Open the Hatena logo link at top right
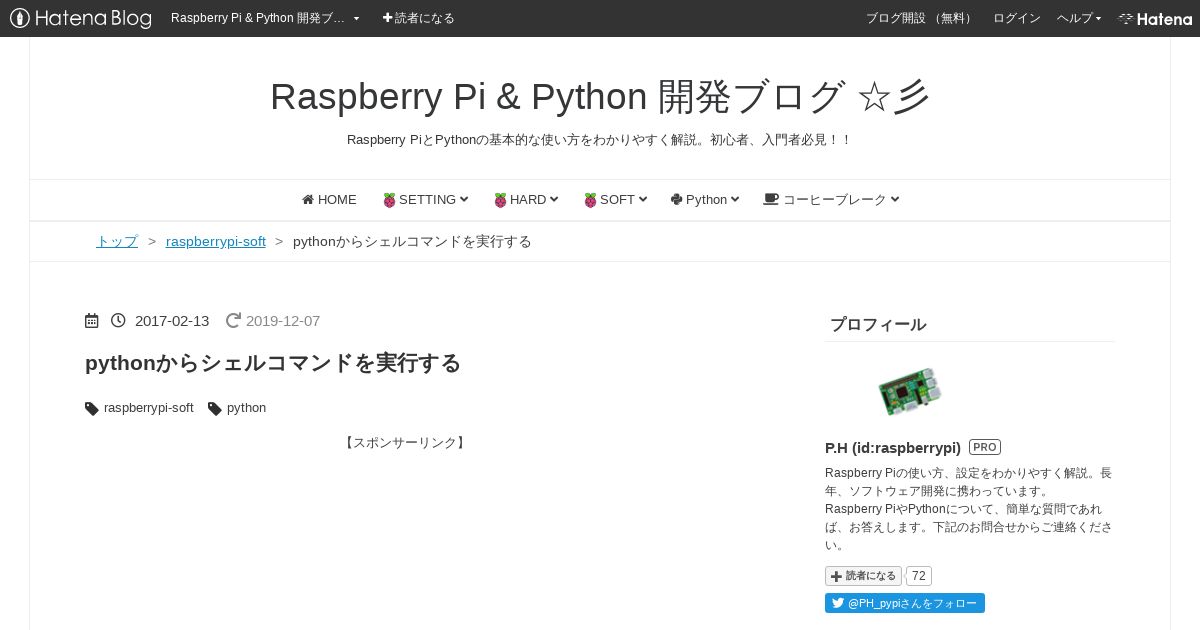This screenshot has height=630, width=1200. [x=1155, y=18]
